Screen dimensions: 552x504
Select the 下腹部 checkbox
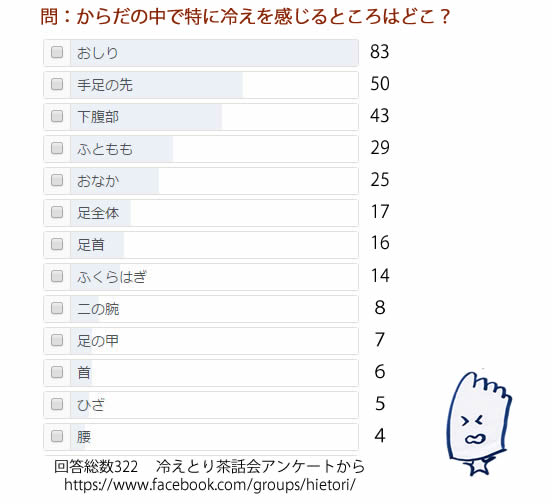[57, 116]
